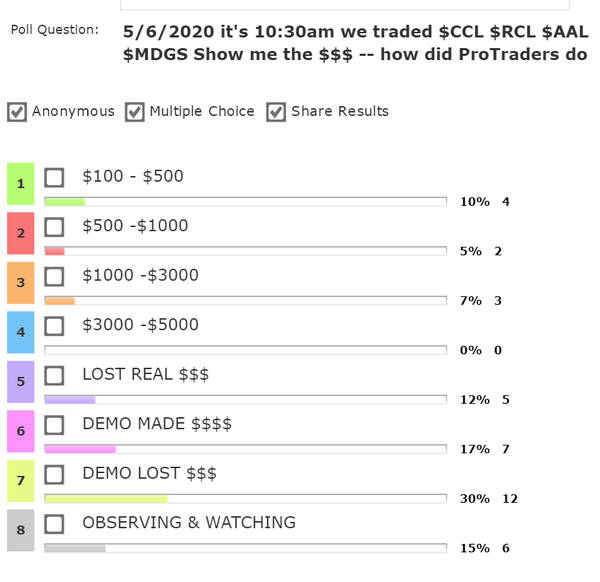Toggle the Anonymous checkbox
This screenshot has height=582, width=600.
17,112
